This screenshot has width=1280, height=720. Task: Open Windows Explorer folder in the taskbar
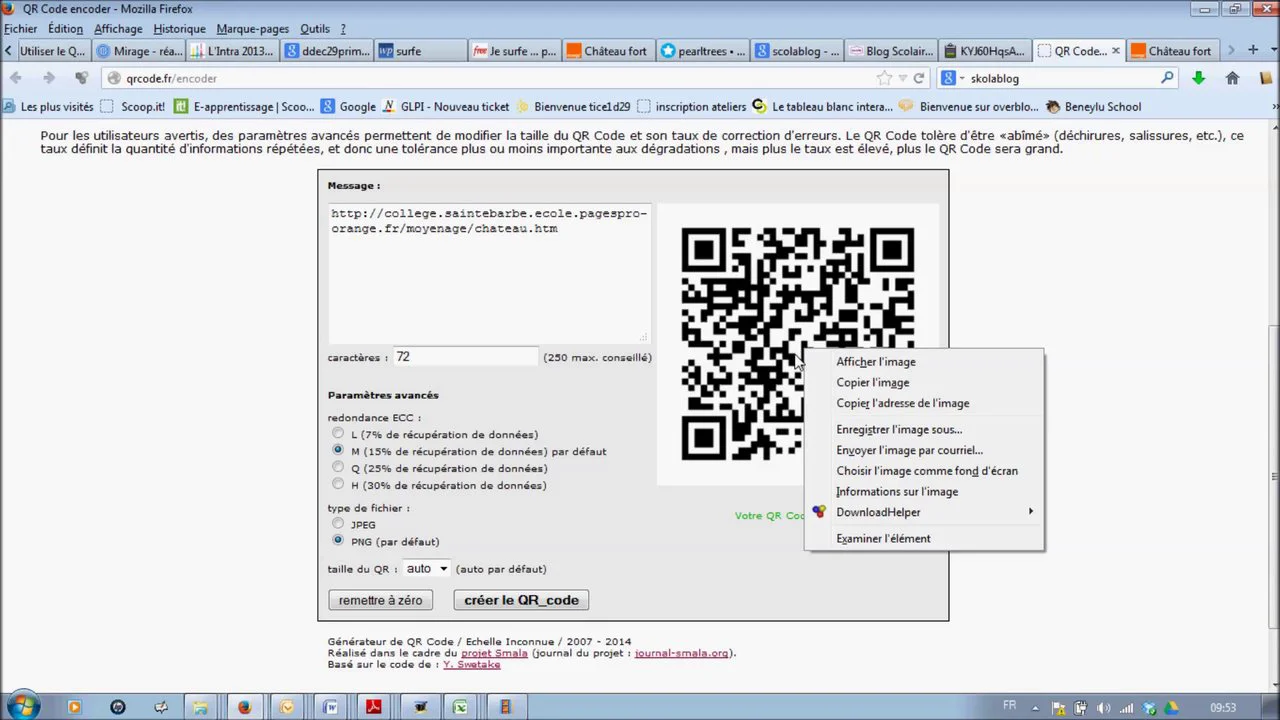click(x=201, y=707)
